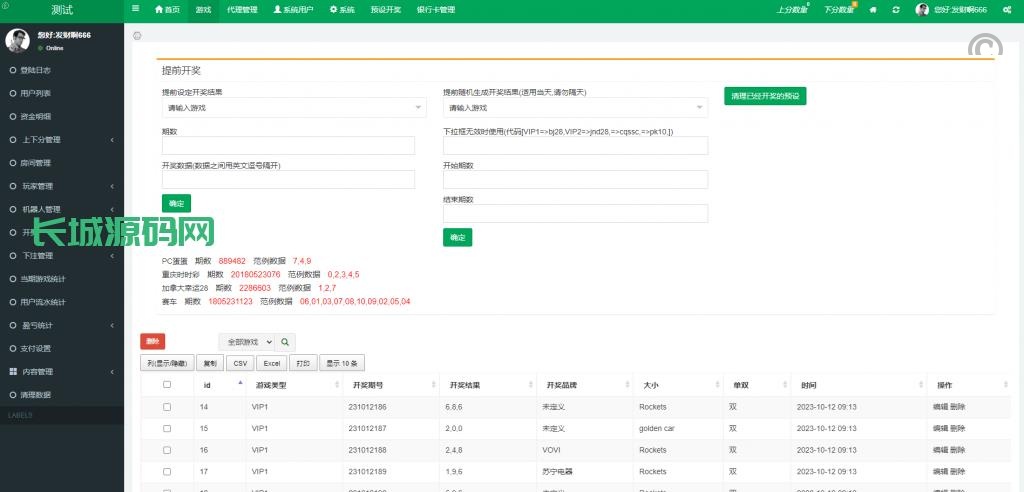Click the red 删除 button above table
The height and width of the screenshot is (492, 1024).
(153, 342)
